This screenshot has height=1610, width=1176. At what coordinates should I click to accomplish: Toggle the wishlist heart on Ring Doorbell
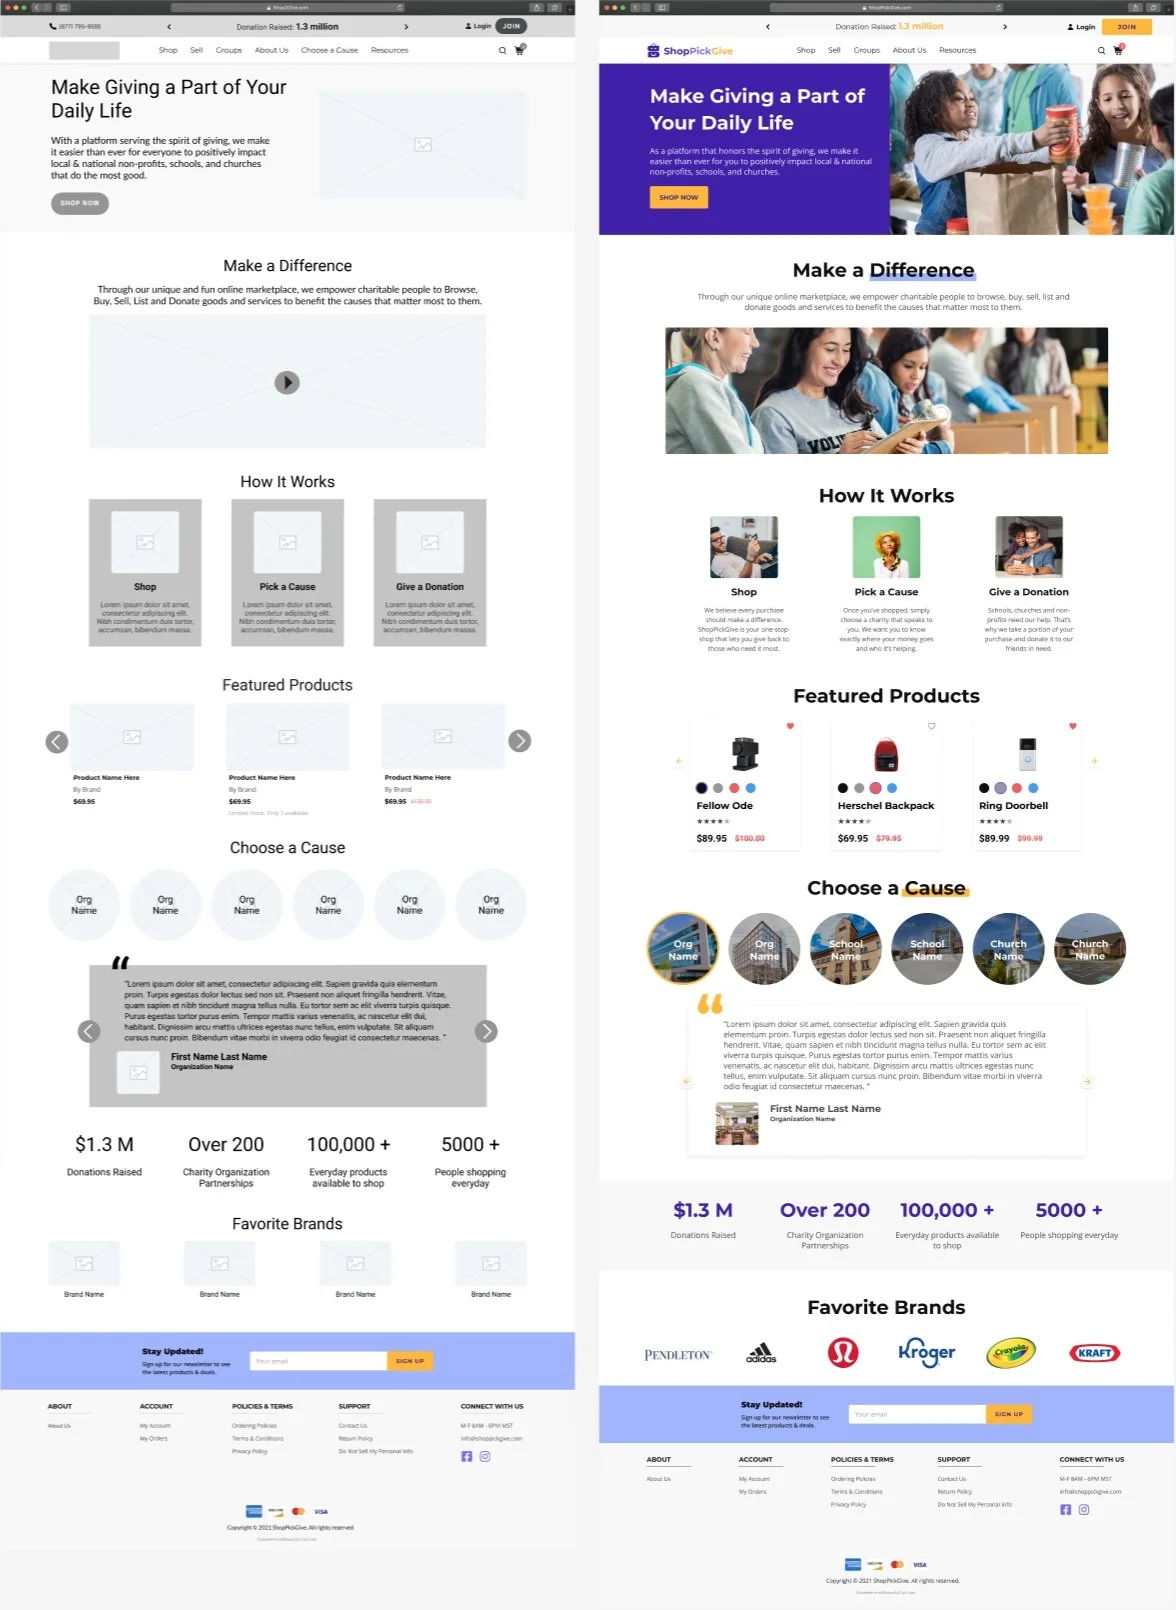pyautogui.click(x=1073, y=726)
